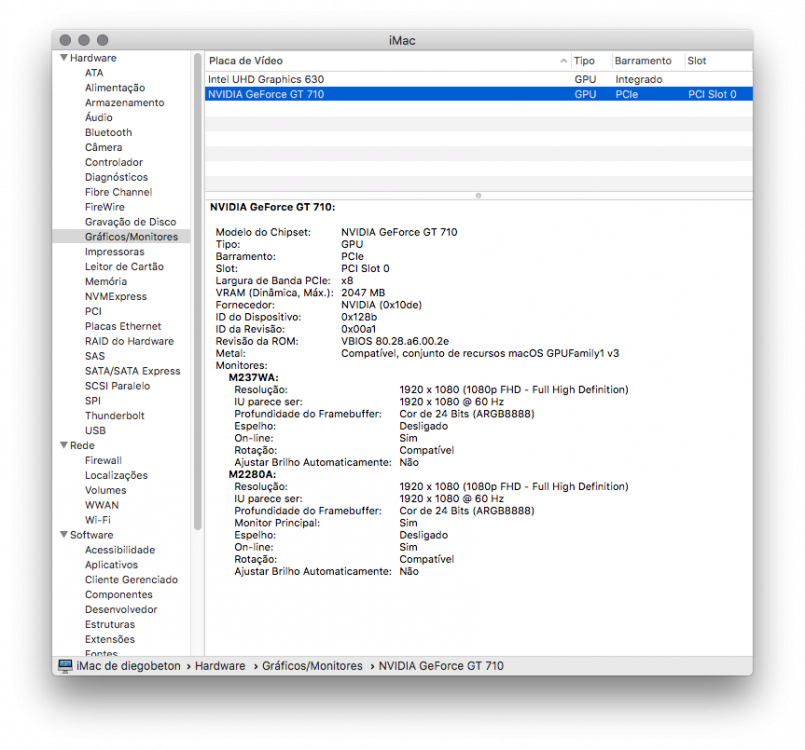Select the NVIDIA GeForce GT 710 row
The image size is (805, 750).
(478, 94)
